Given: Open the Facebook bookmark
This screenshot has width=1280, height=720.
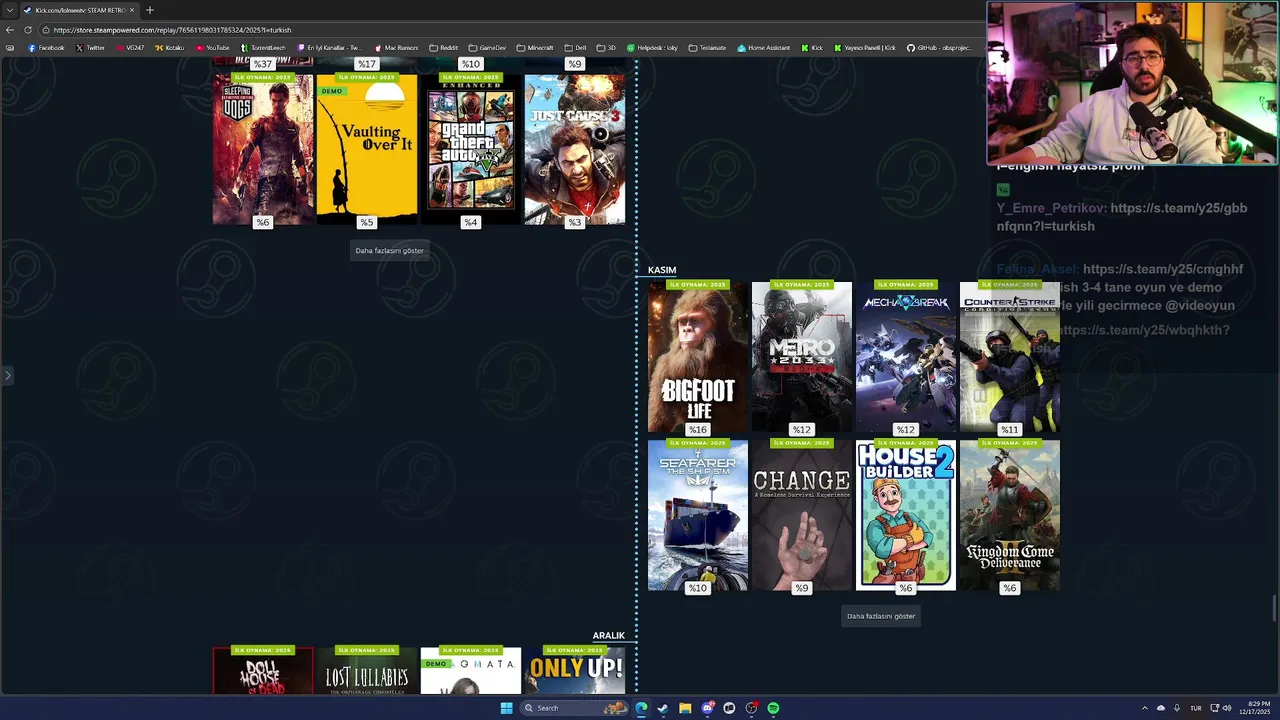Looking at the screenshot, I should point(46,48).
